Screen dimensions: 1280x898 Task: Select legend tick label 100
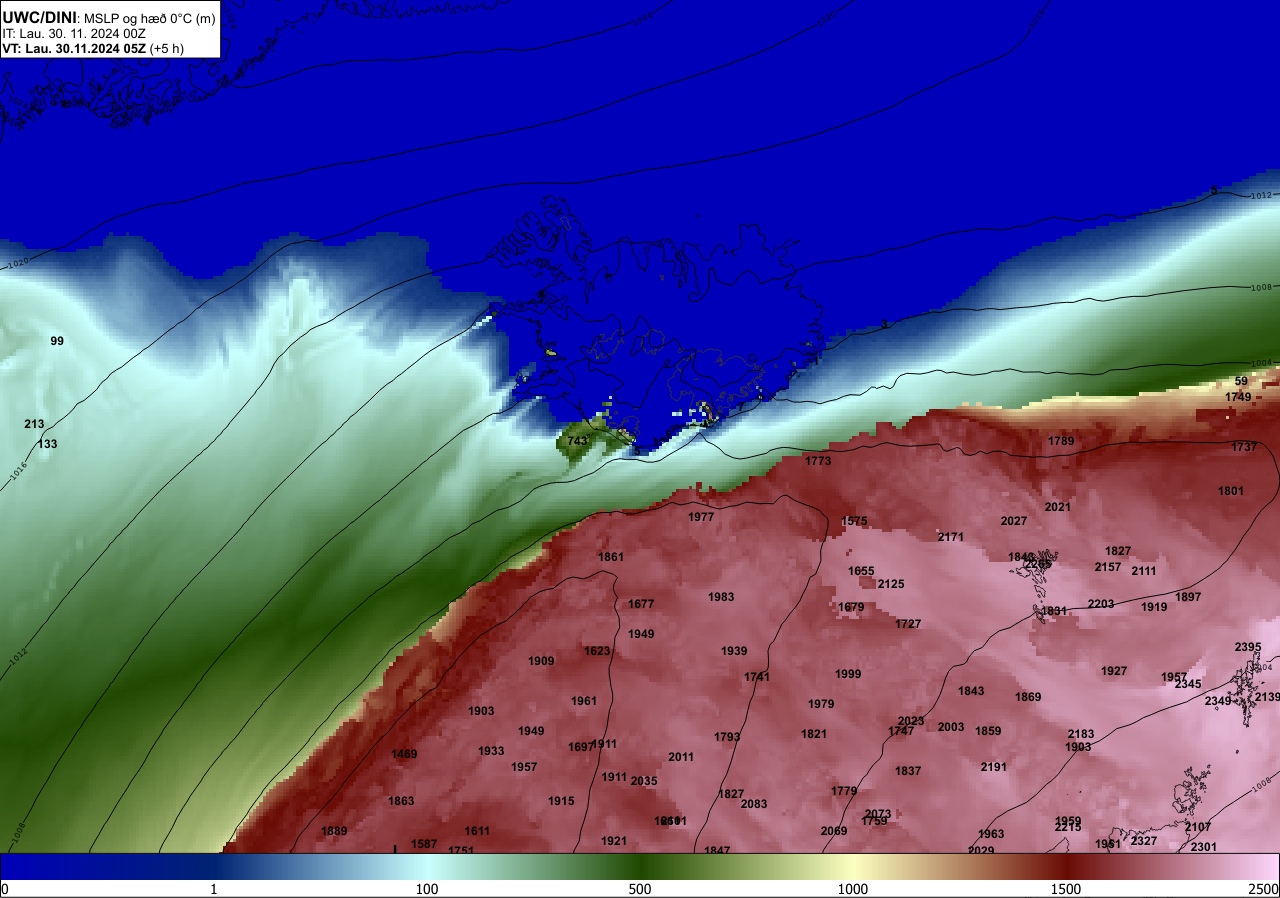tap(427, 890)
